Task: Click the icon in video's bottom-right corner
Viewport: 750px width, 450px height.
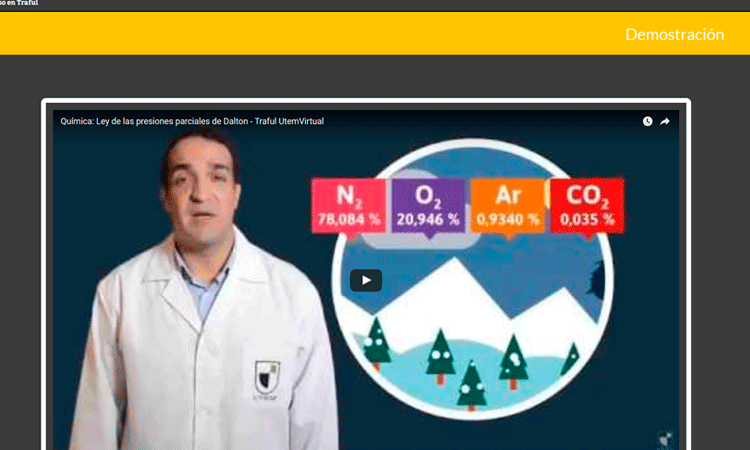Action: tap(665, 437)
